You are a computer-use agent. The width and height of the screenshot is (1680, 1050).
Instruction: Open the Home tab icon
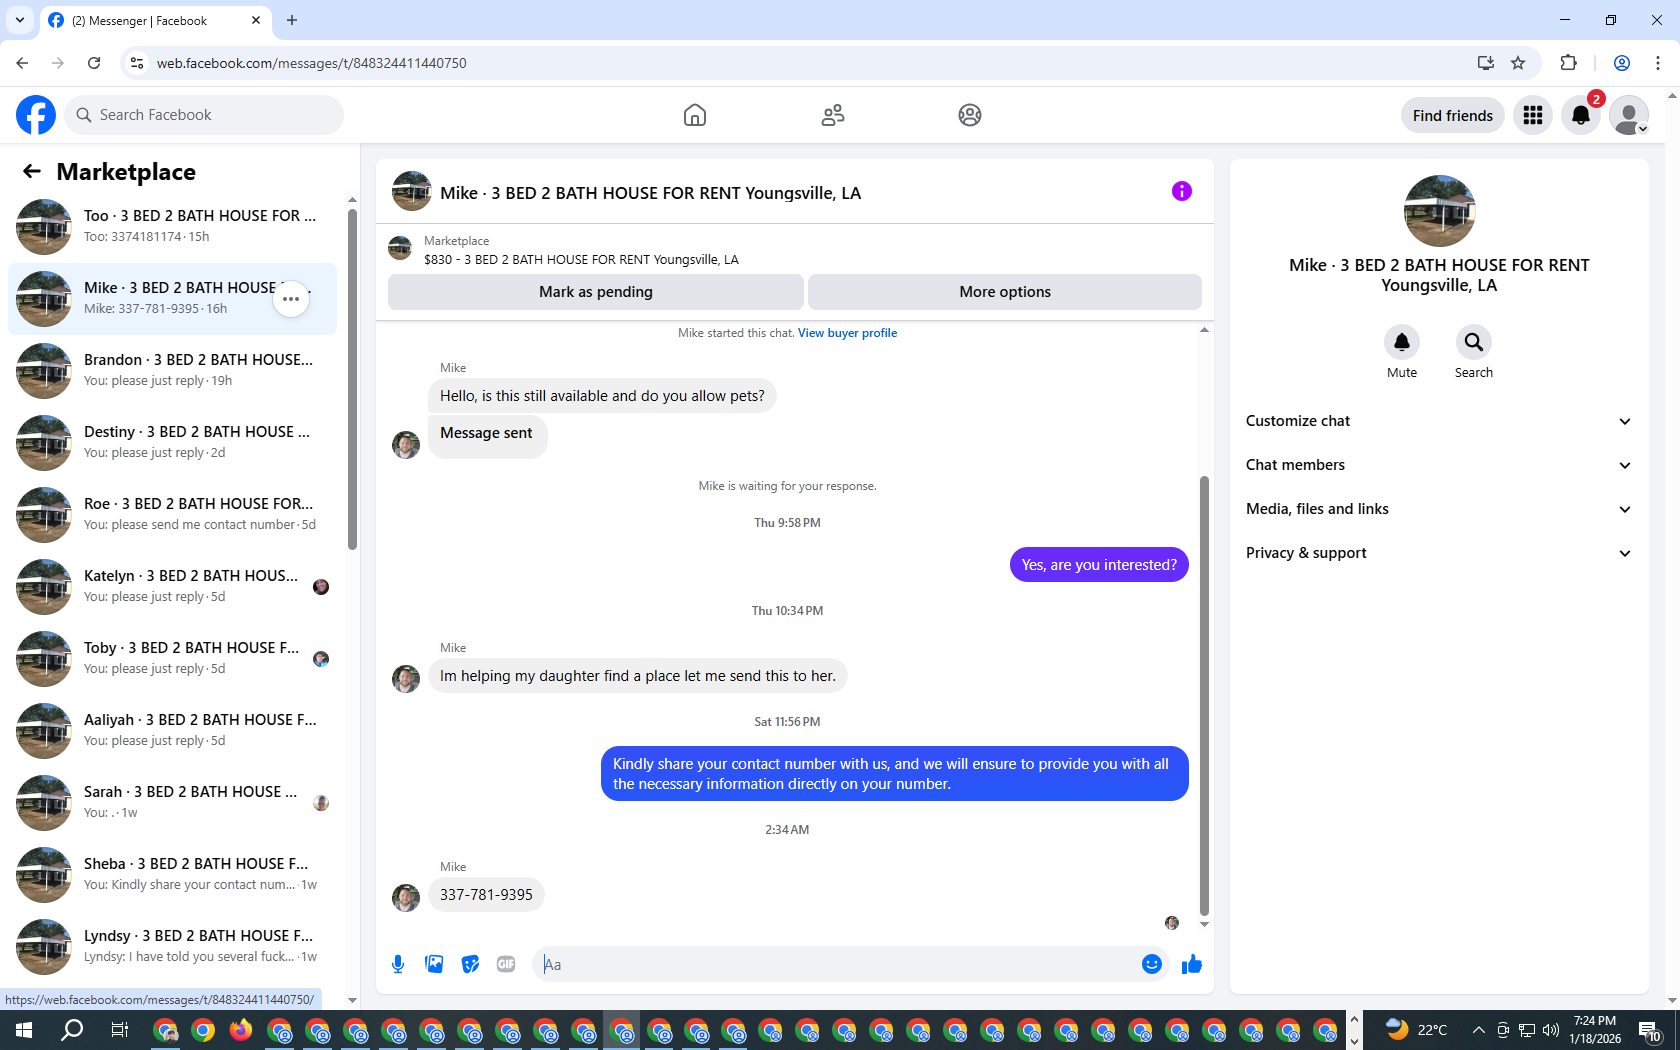click(695, 115)
